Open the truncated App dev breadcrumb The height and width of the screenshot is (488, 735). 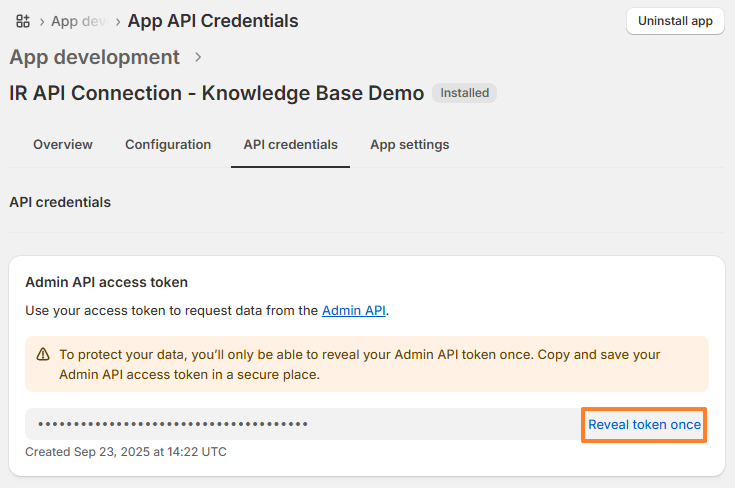click(80, 21)
